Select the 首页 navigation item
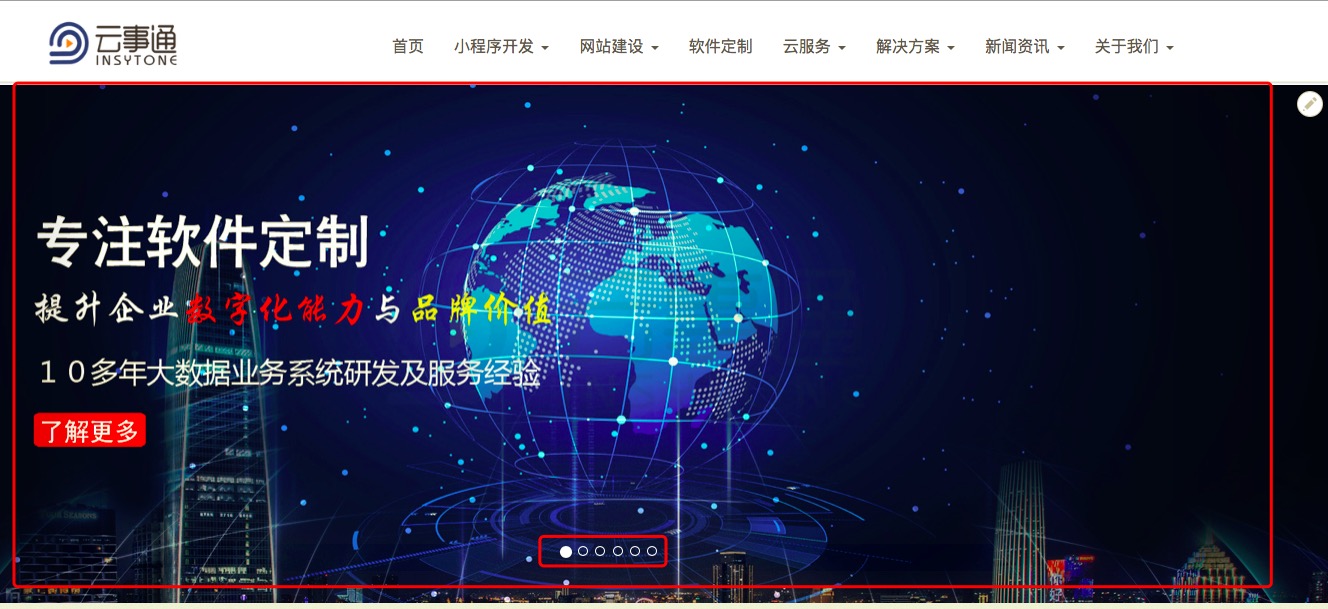Image resolution: width=1328 pixels, height=609 pixels. tap(407, 46)
